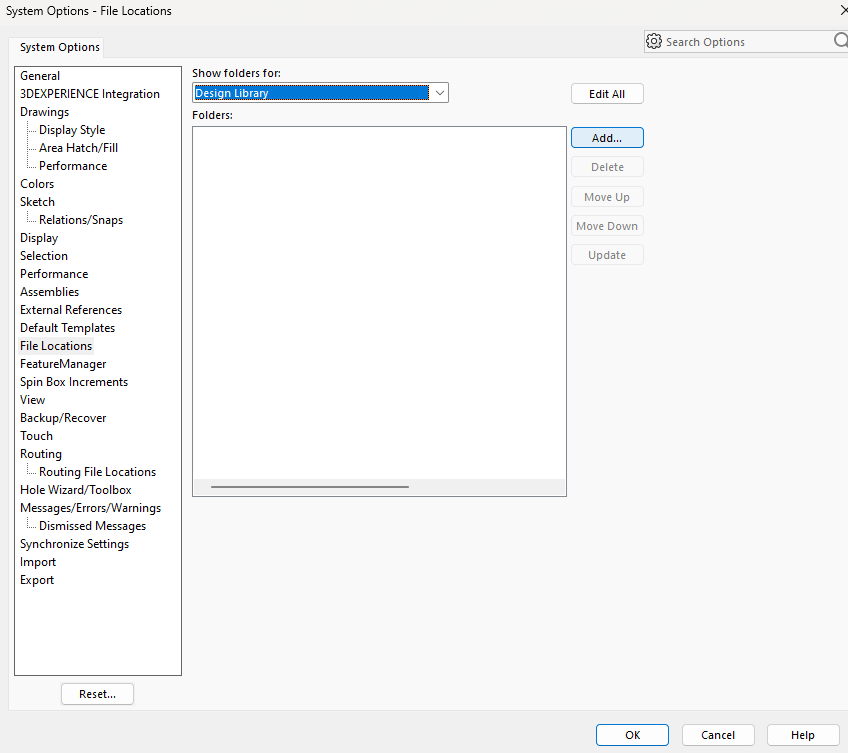The width and height of the screenshot is (848, 753).
Task: Select Display Style under Drawings
Action: [72, 130]
